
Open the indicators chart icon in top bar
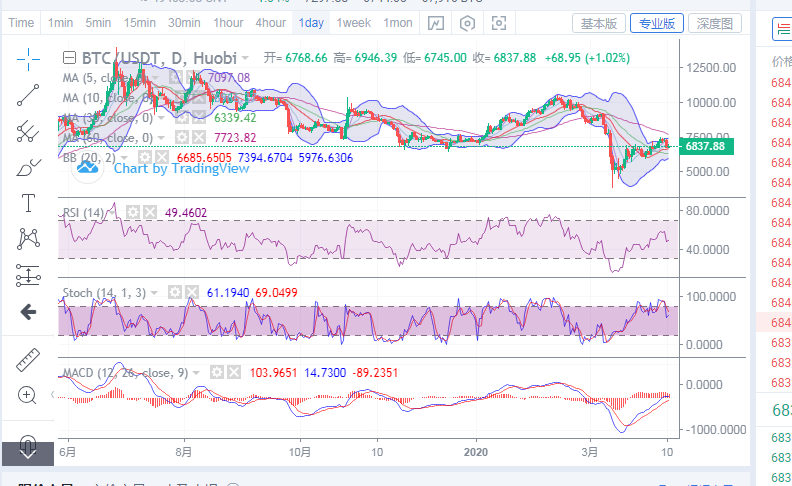436,23
